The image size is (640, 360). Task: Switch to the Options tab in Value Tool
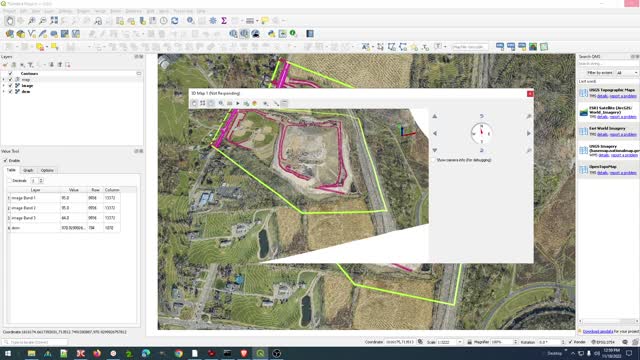click(47, 170)
